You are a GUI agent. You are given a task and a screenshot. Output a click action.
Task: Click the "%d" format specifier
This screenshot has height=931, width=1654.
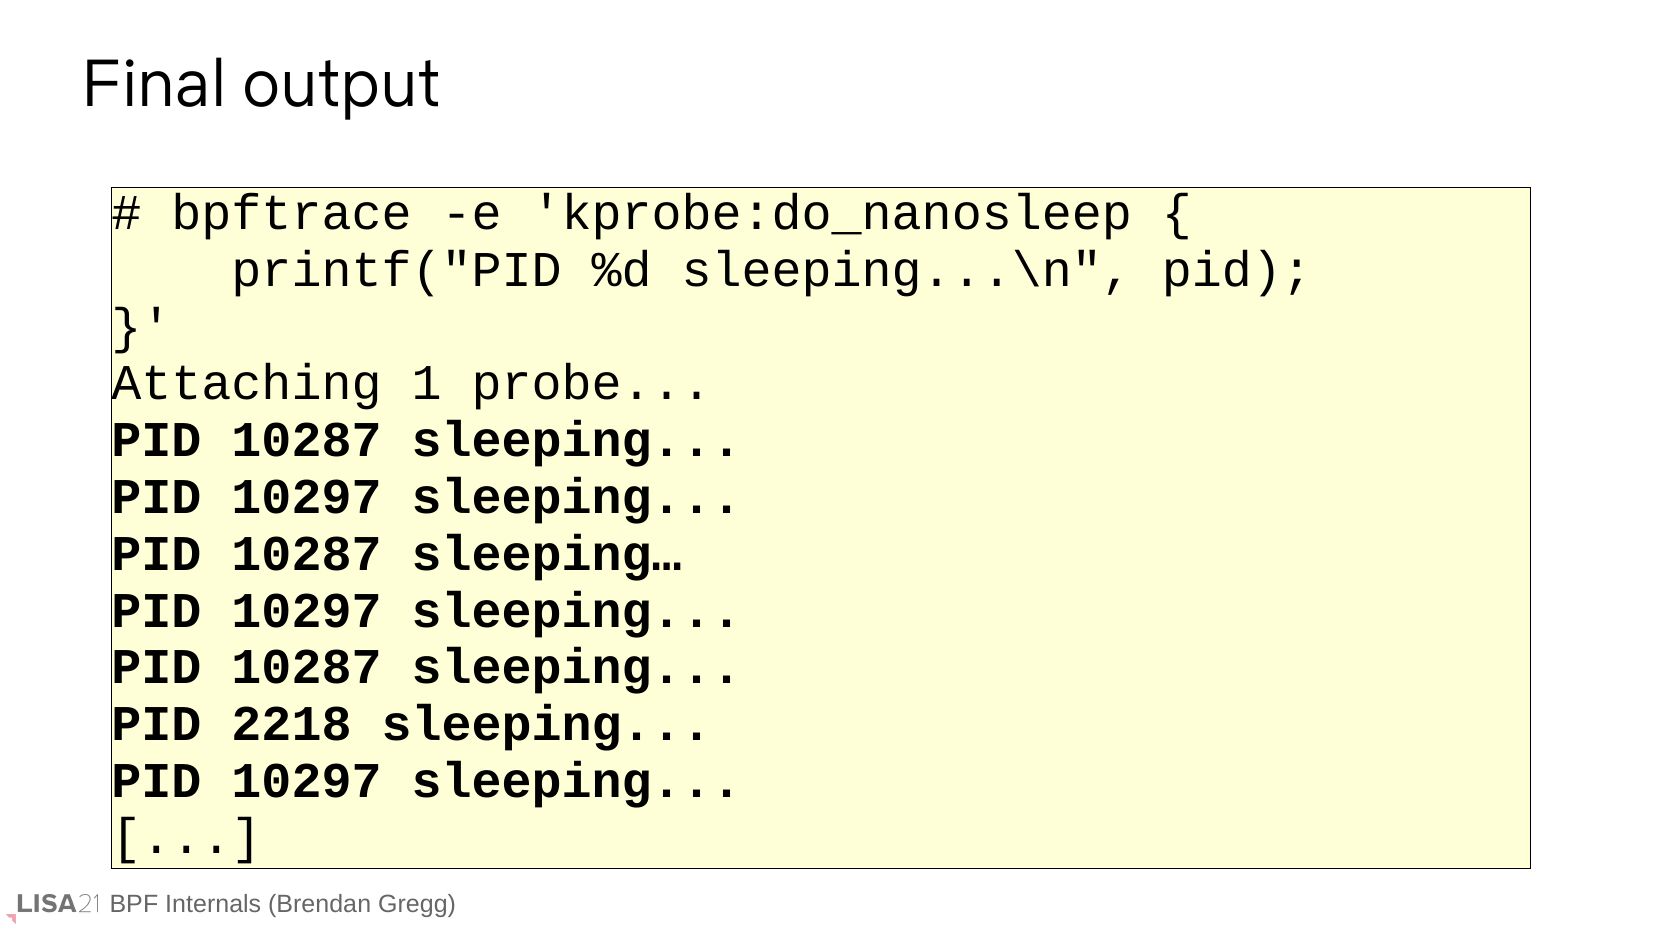[x=621, y=272]
